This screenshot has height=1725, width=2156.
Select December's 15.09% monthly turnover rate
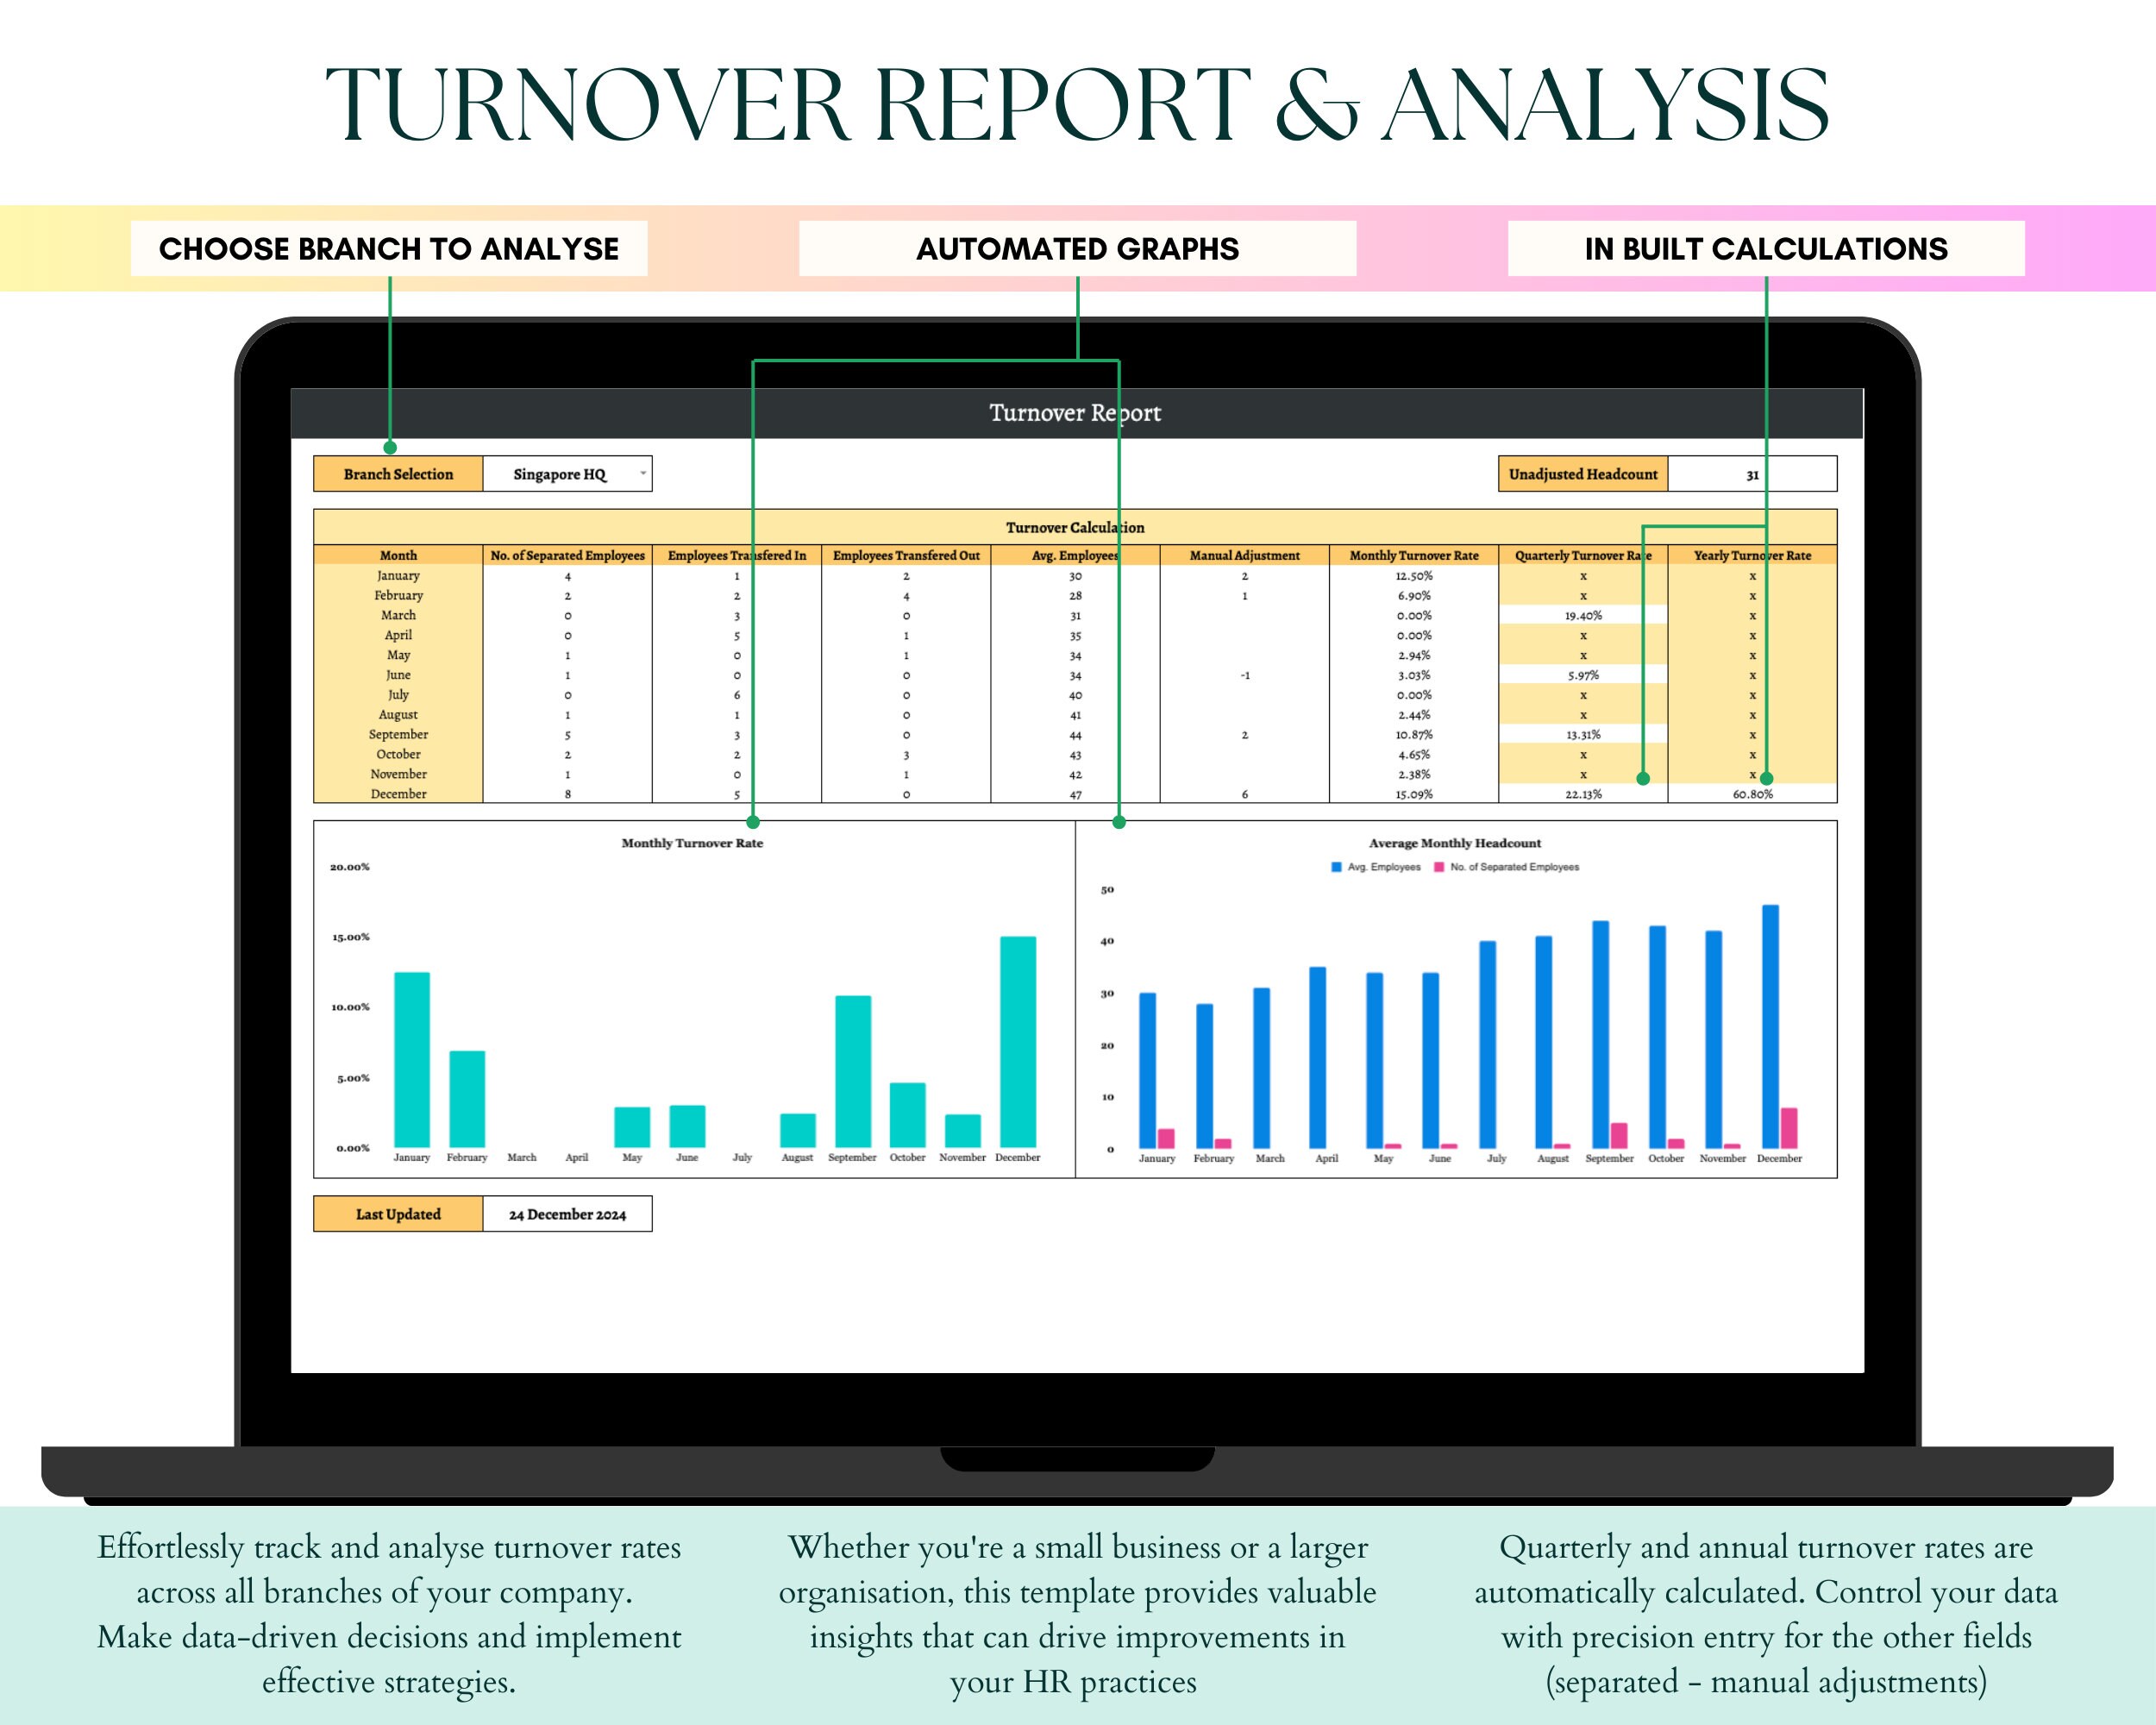pyautogui.click(x=1413, y=794)
